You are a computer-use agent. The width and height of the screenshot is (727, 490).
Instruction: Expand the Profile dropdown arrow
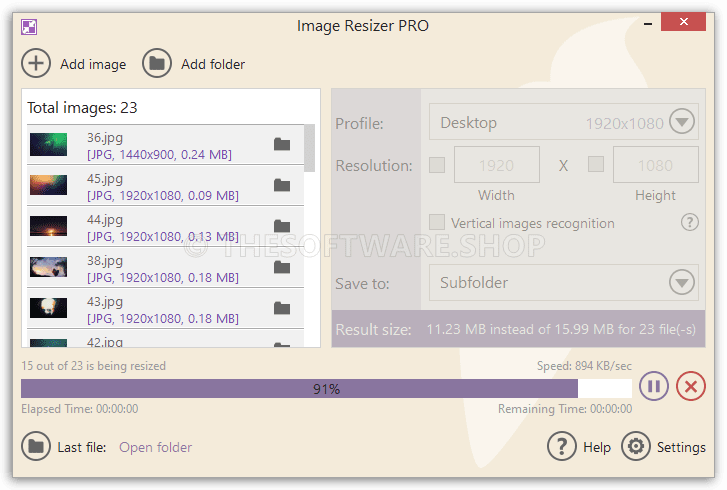(682, 122)
